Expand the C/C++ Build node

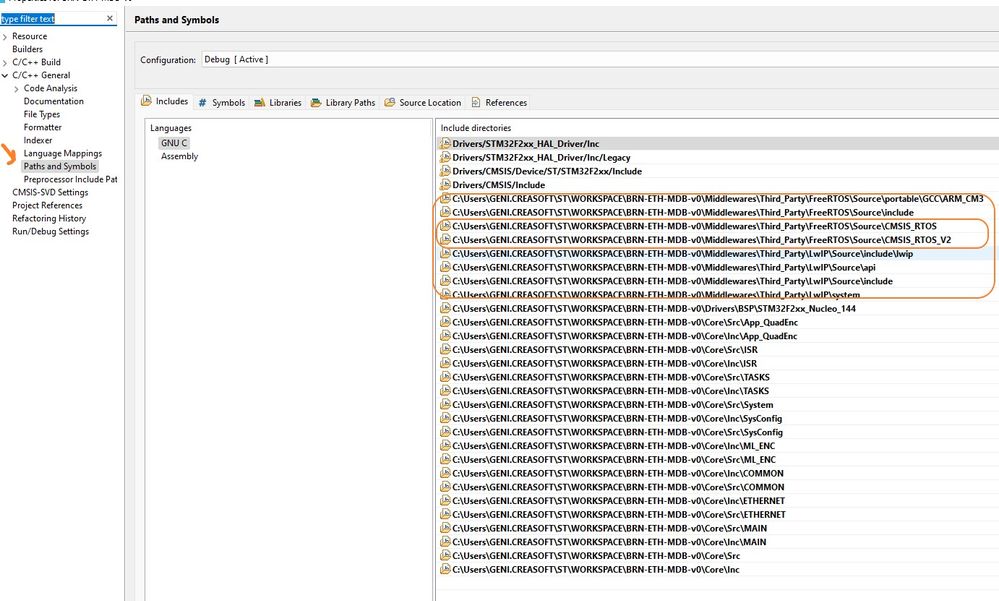click(x=5, y=63)
